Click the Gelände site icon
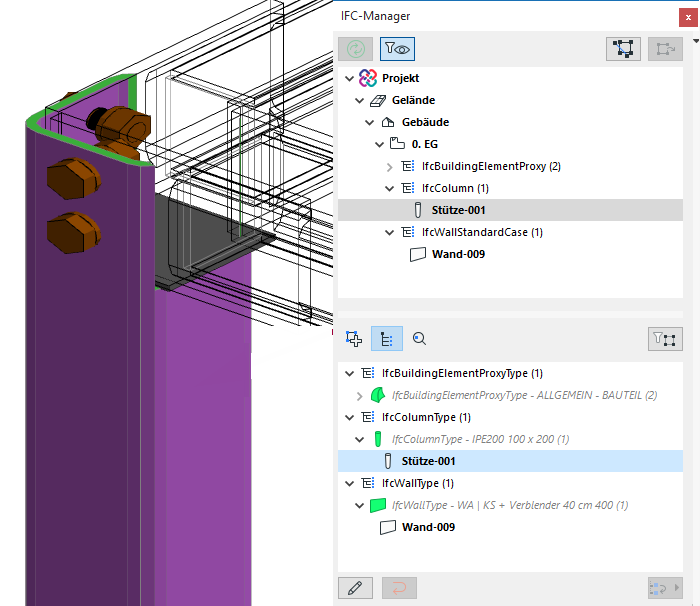Image resolution: width=700 pixels, height=606 pixels. pos(378,100)
